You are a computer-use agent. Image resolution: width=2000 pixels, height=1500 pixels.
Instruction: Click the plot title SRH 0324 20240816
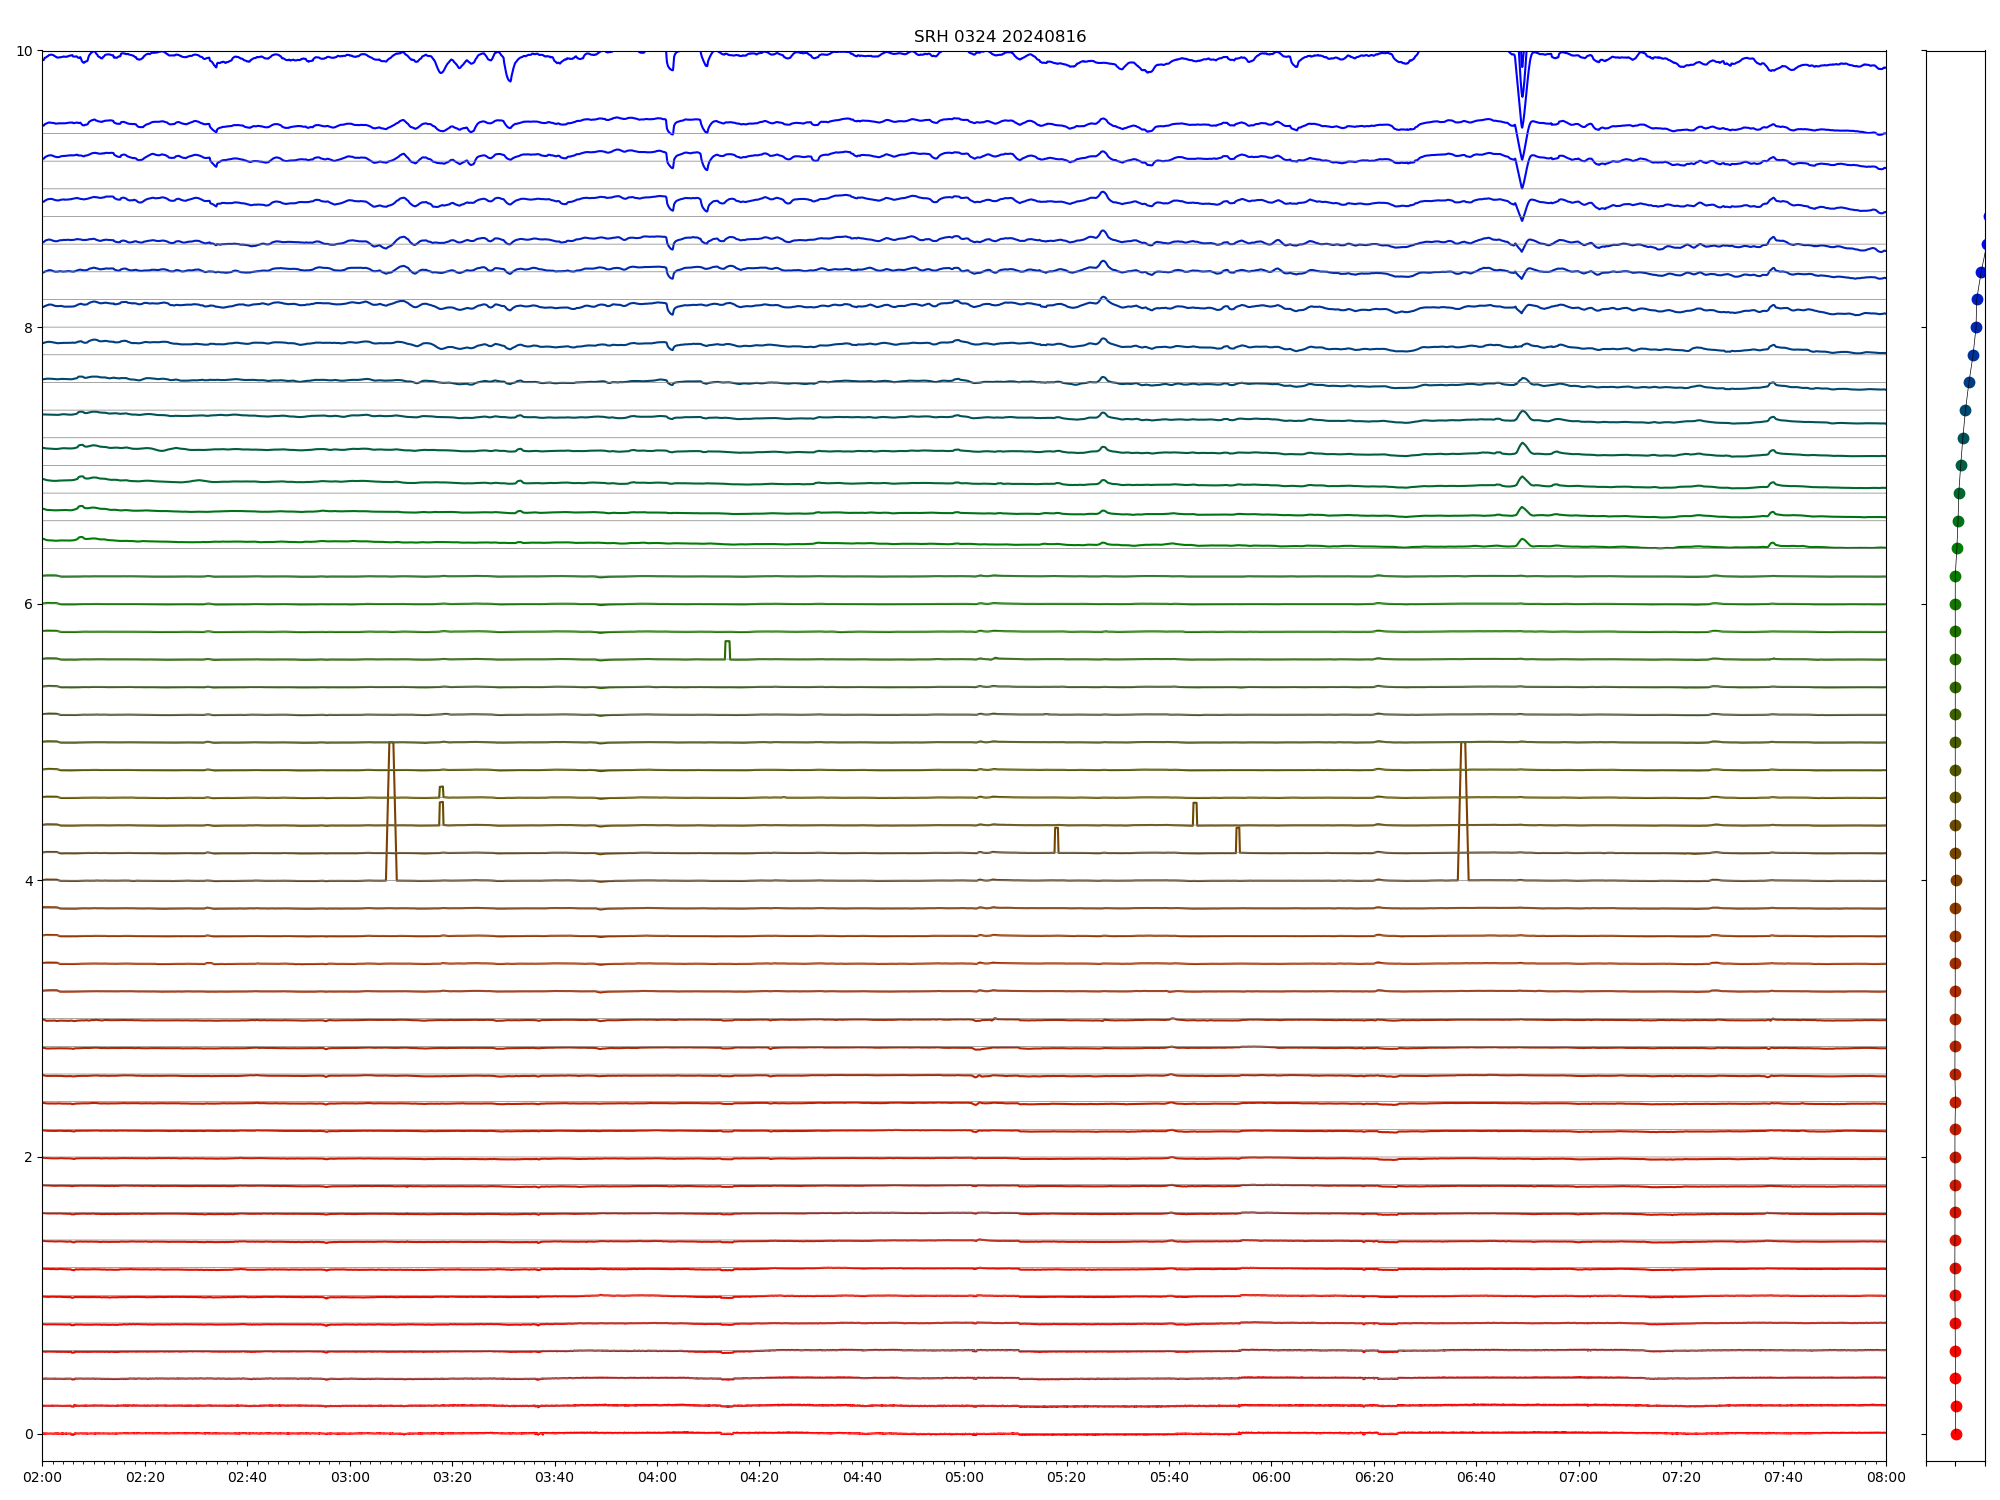(x=999, y=37)
